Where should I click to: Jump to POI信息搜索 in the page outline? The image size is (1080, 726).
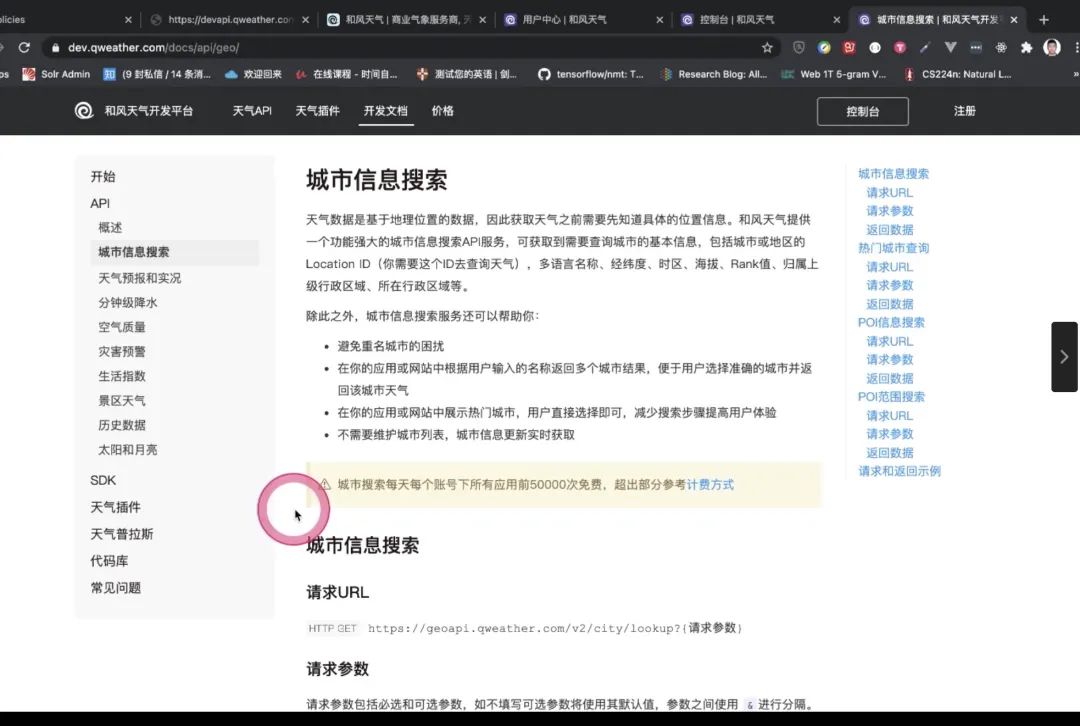[x=891, y=322]
